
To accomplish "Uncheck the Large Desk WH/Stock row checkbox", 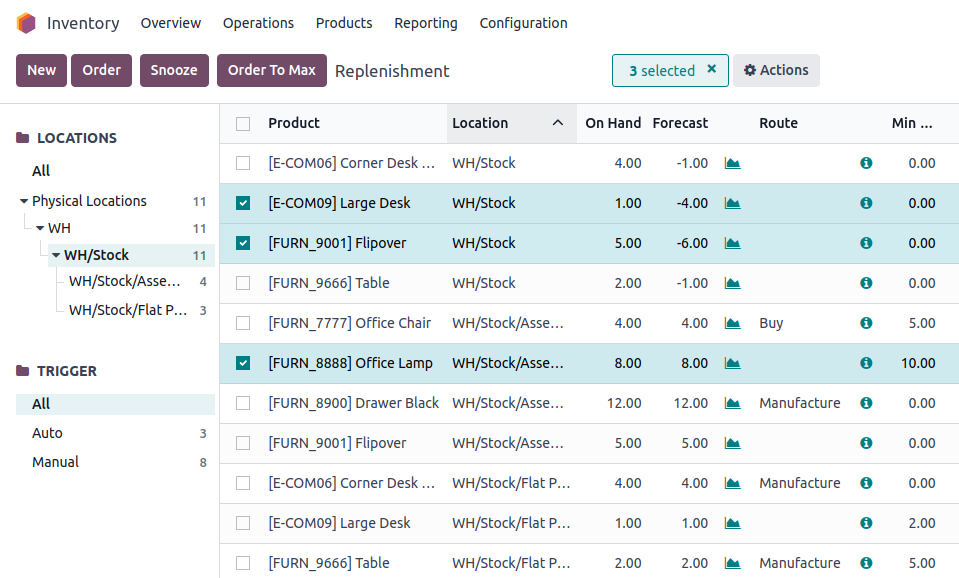I will tap(243, 203).
